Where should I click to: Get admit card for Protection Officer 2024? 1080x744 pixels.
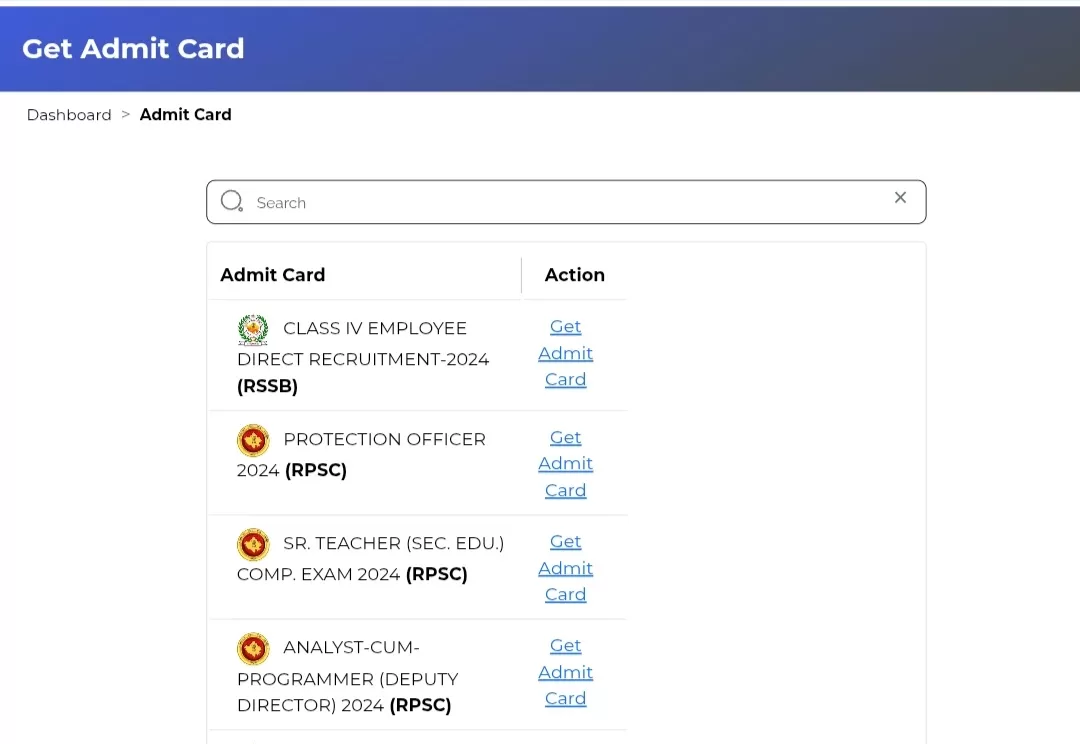[x=565, y=464]
